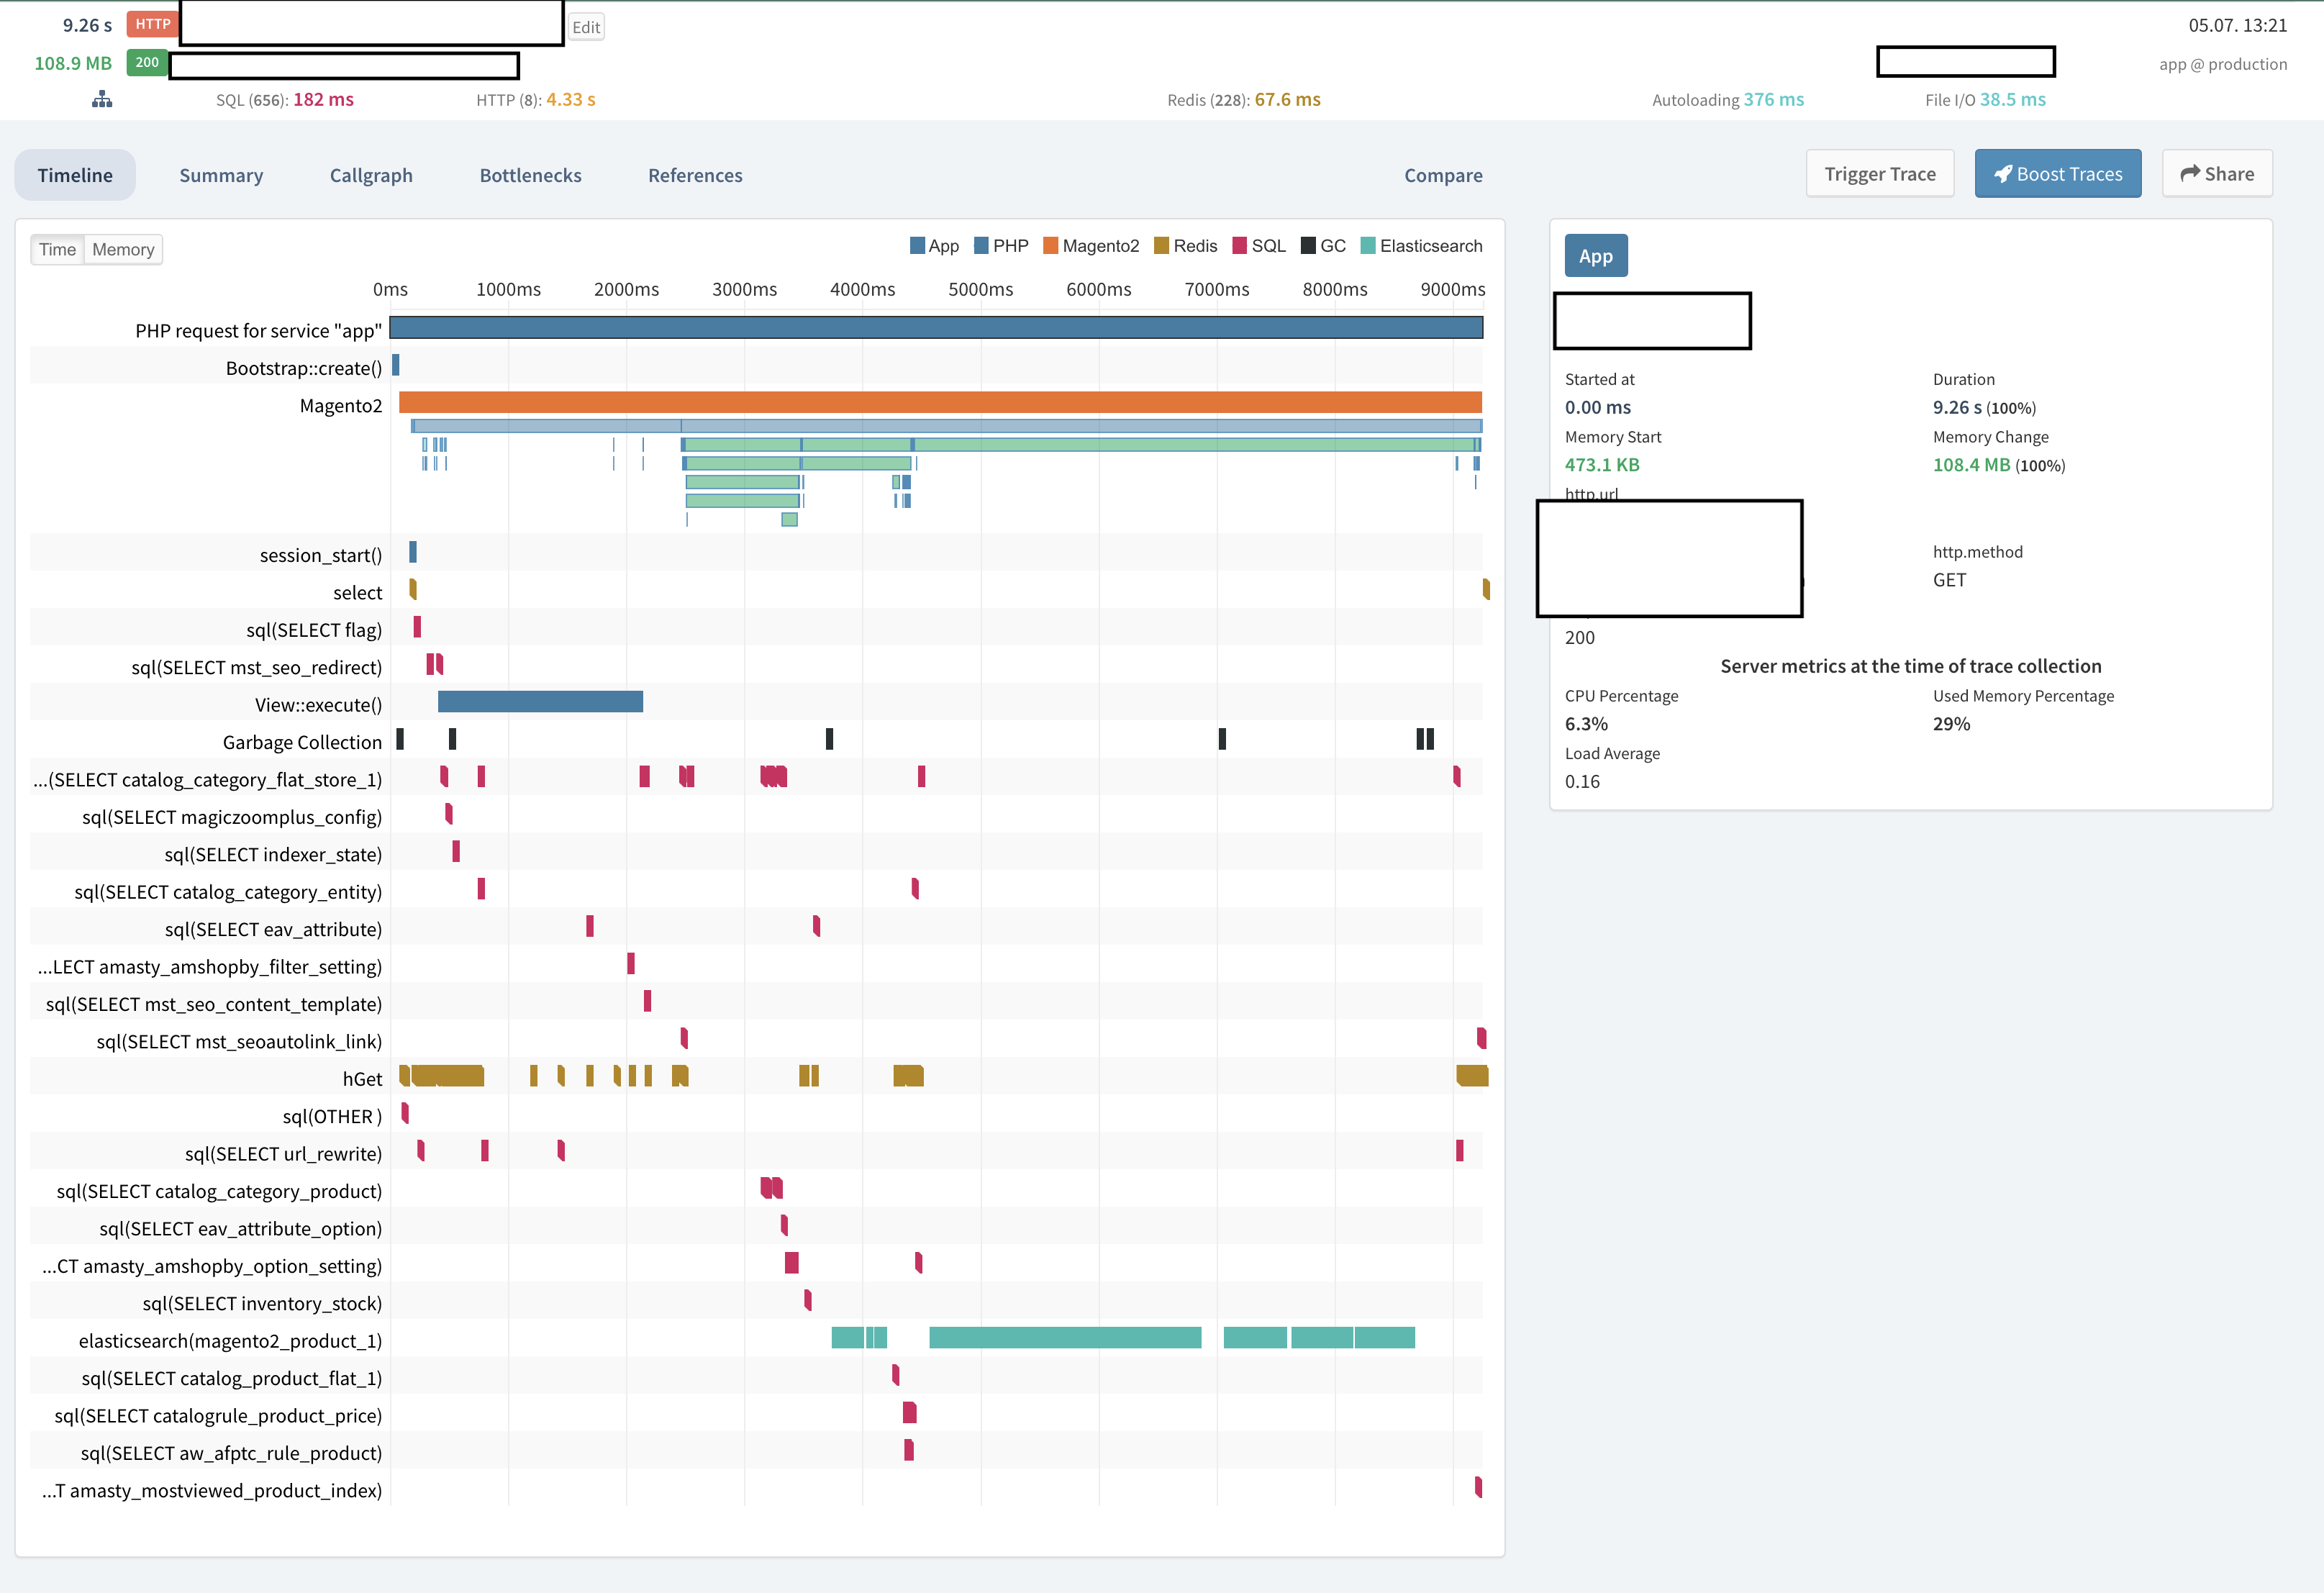Image resolution: width=2324 pixels, height=1593 pixels.
Task: Toggle the Memory view button
Action: 123,249
